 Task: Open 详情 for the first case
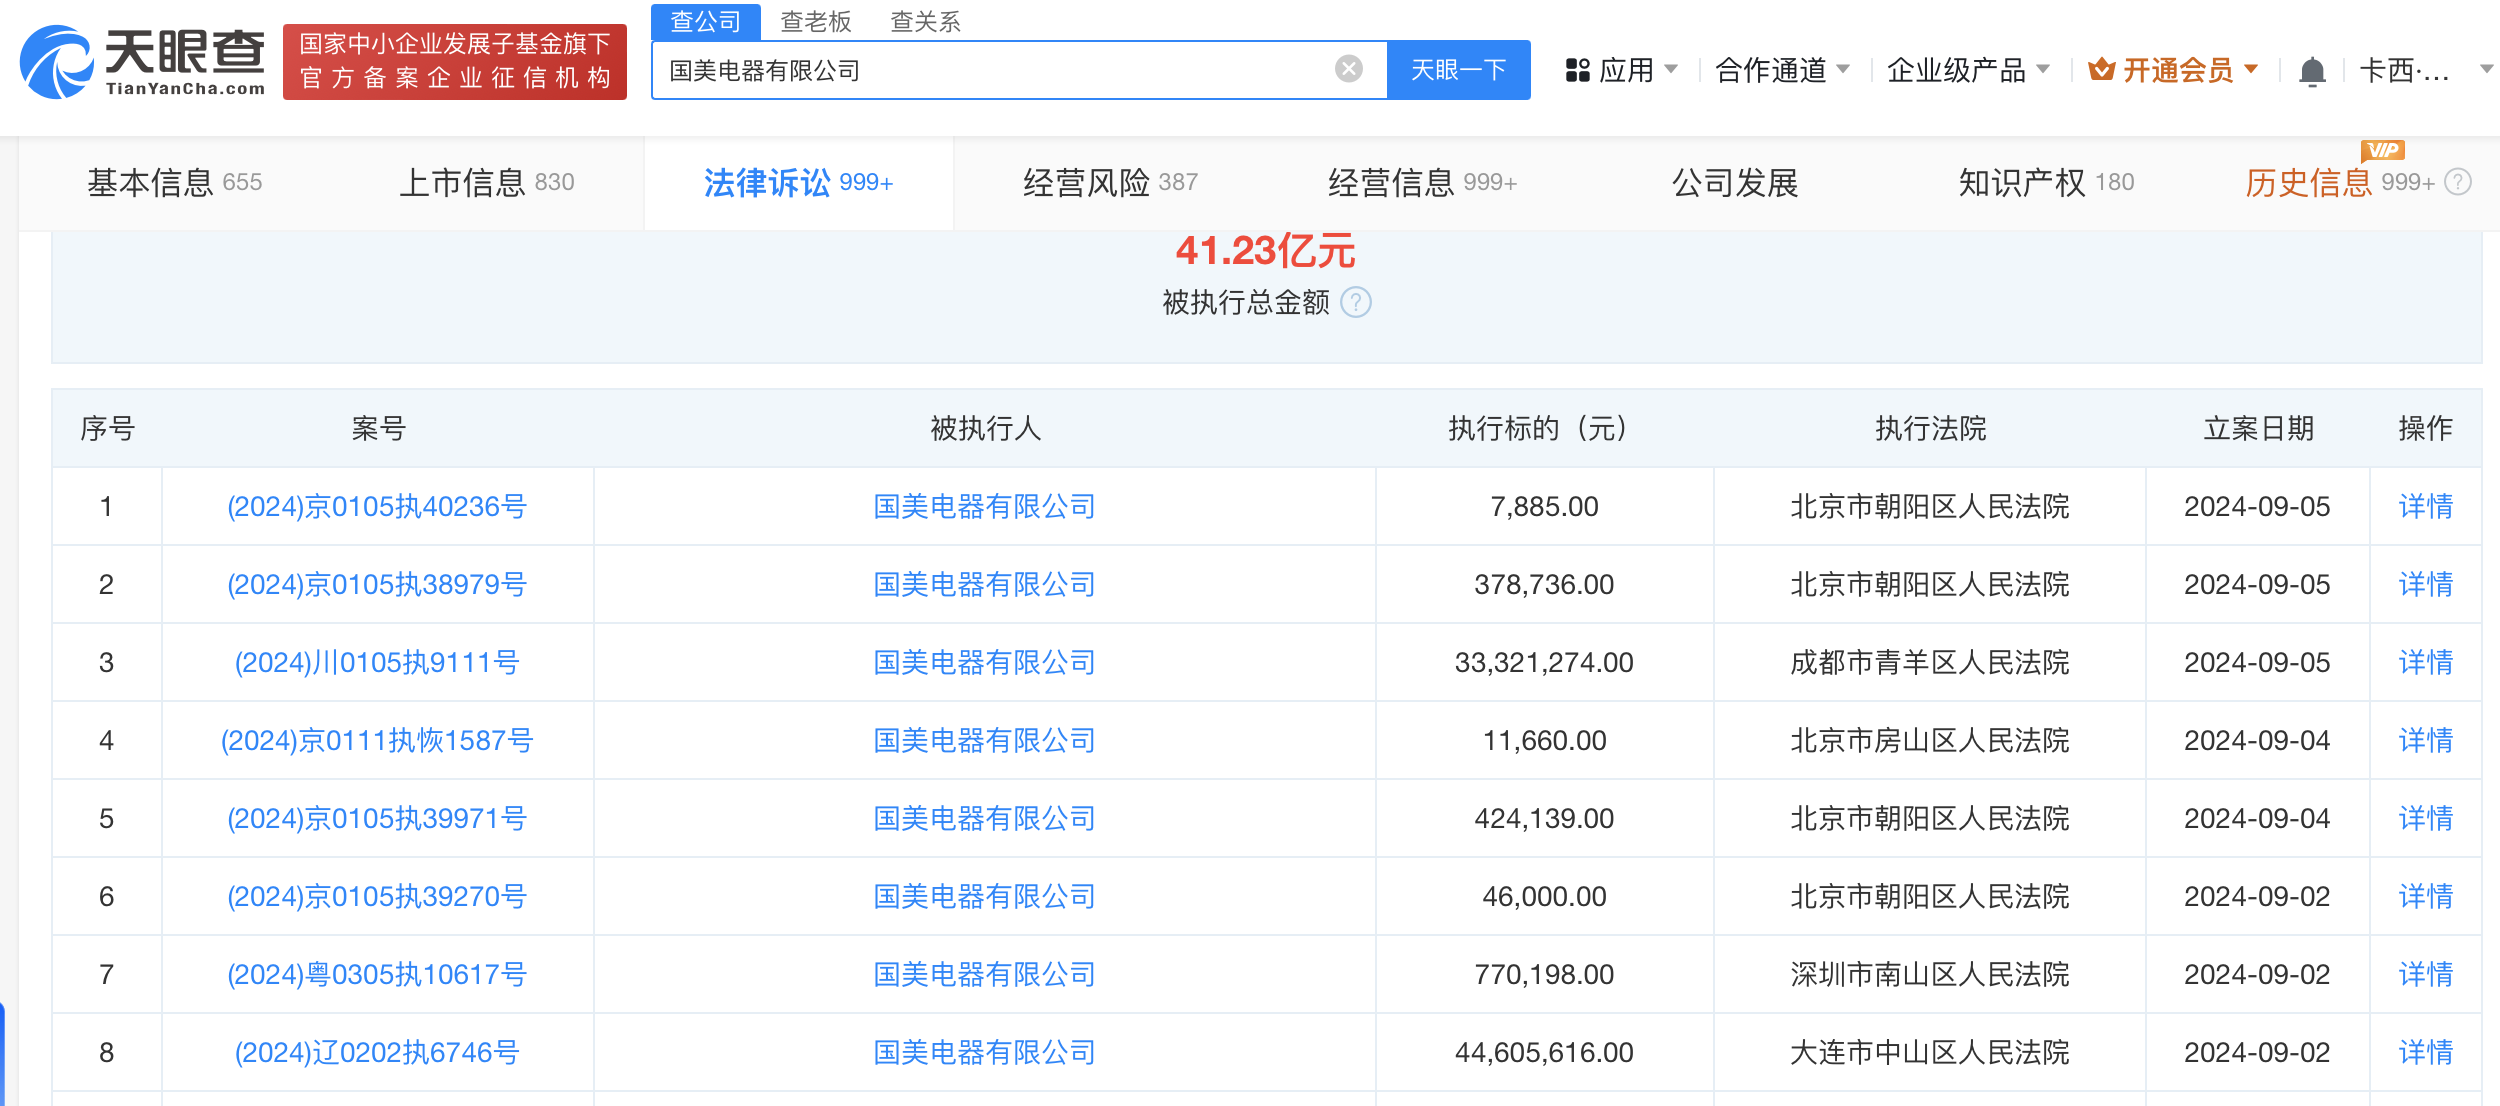tap(2424, 506)
